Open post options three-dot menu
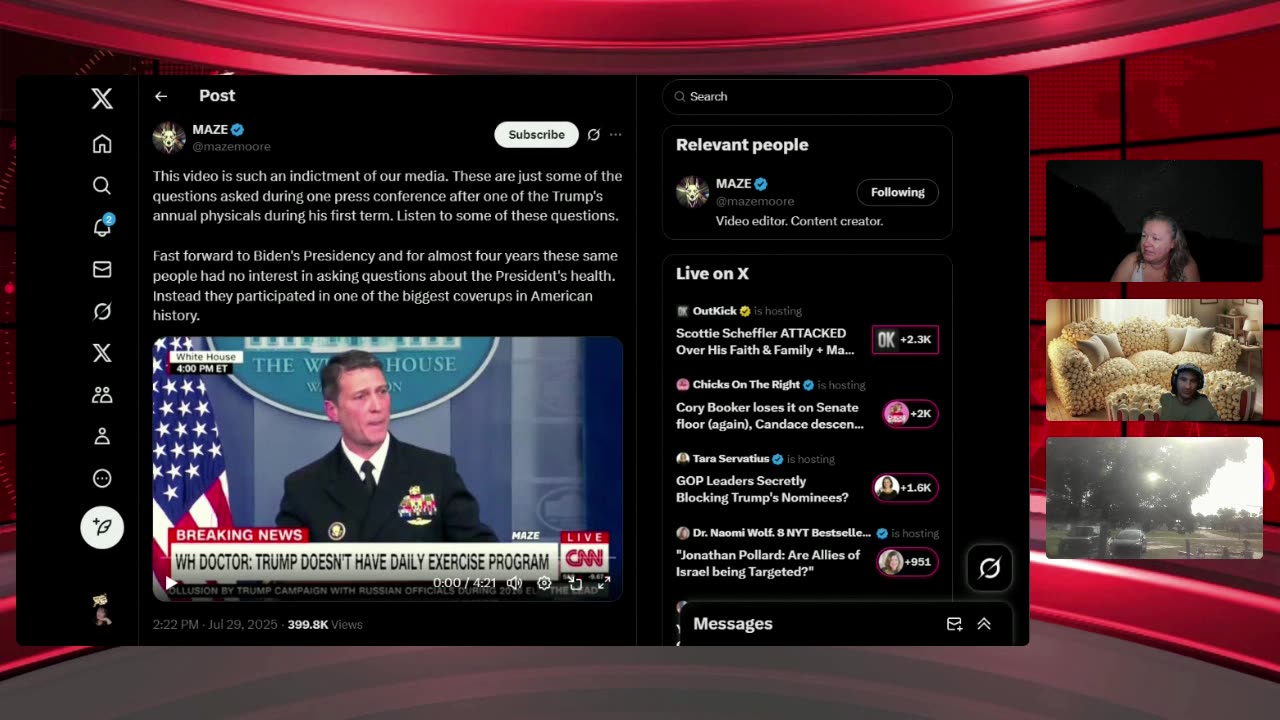 616,135
